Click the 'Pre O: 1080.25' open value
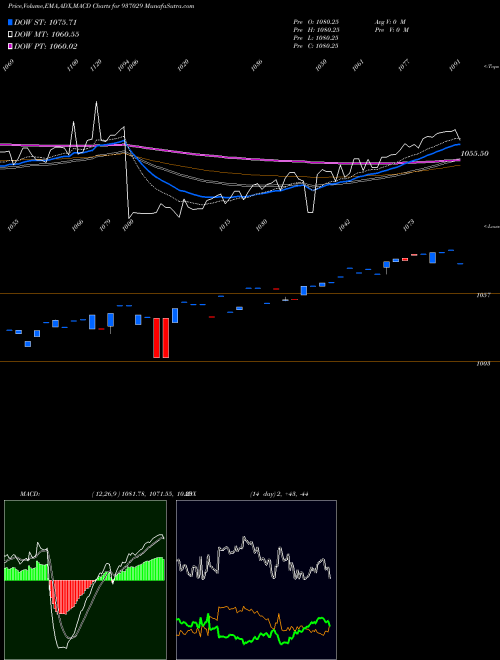The width and height of the screenshot is (500, 660). (316, 22)
